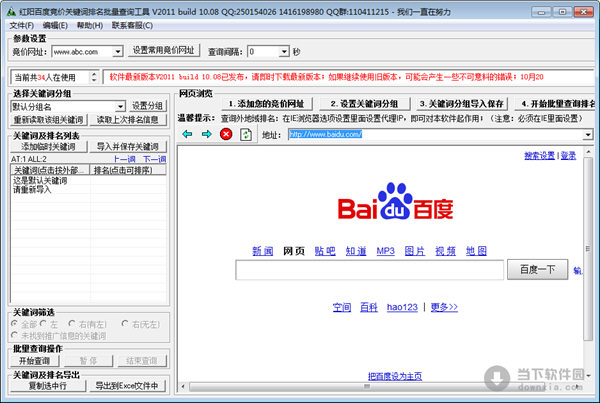Screen dimensions: 600x403
Task: Click the 搜索设置 link
Action: [x=540, y=155]
